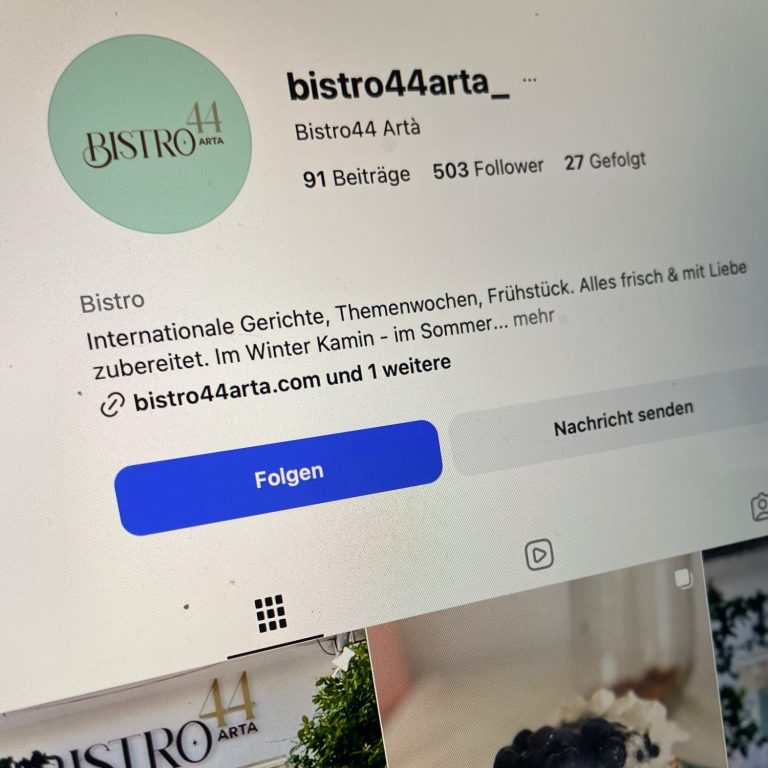Open the blueberry dessert post thumbnail
Image resolution: width=768 pixels, height=768 pixels.
pyautogui.click(x=546, y=664)
